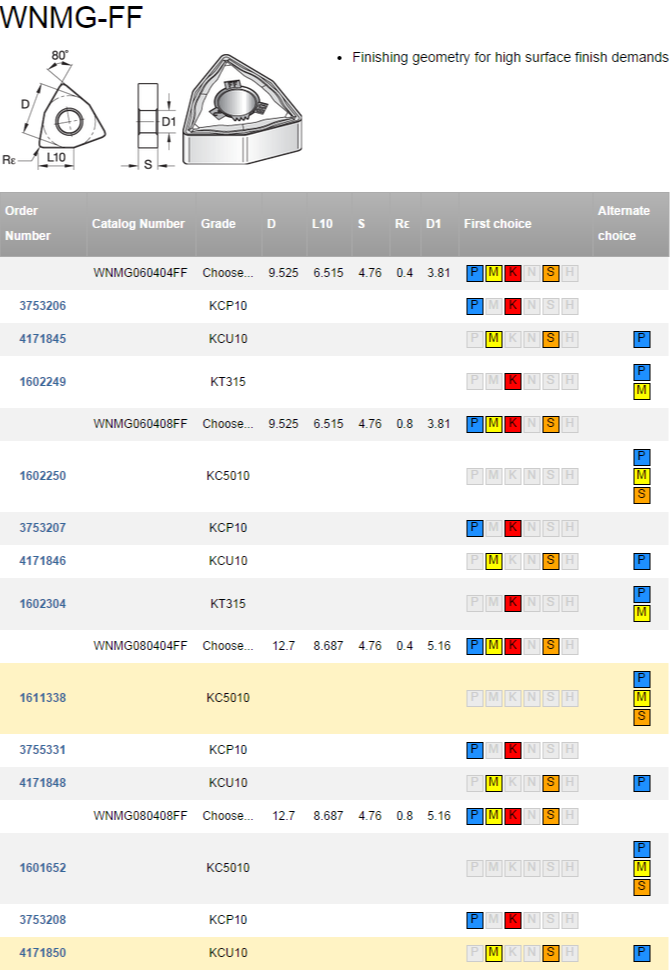Image resolution: width=671 pixels, height=971 pixels.
Task: Click orange S icon in WNMG060408FF row
Action: [551, 424]
